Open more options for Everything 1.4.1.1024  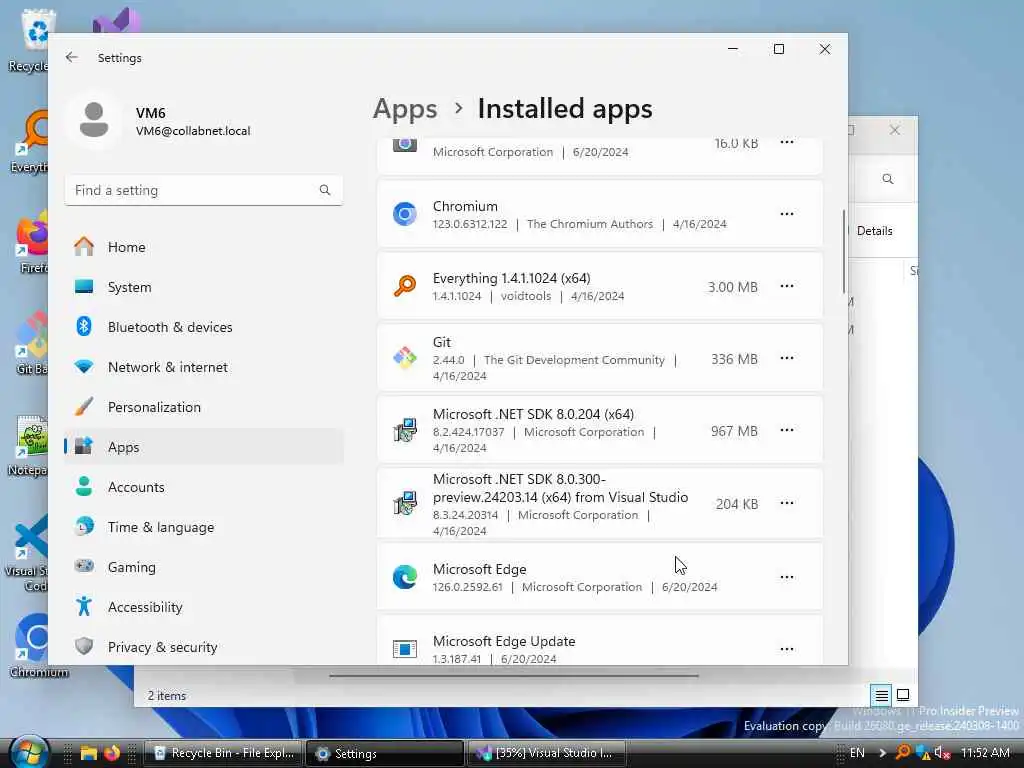(x=787, y=286)
